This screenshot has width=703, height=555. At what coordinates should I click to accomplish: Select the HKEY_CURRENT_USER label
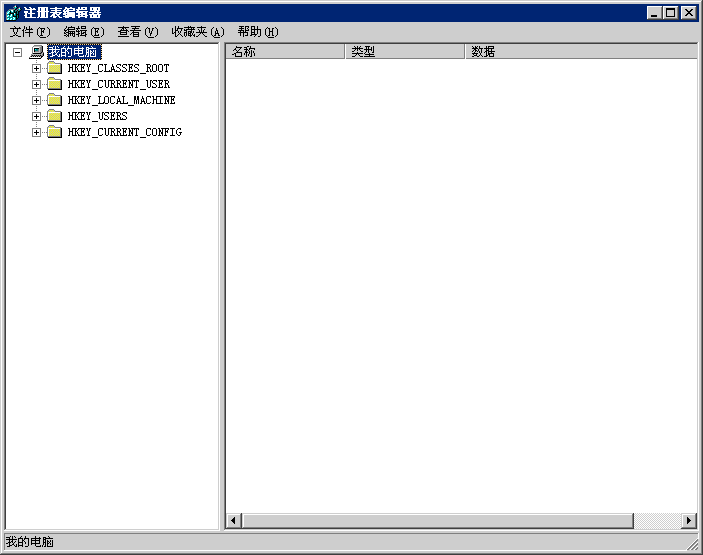pos(119,84)
